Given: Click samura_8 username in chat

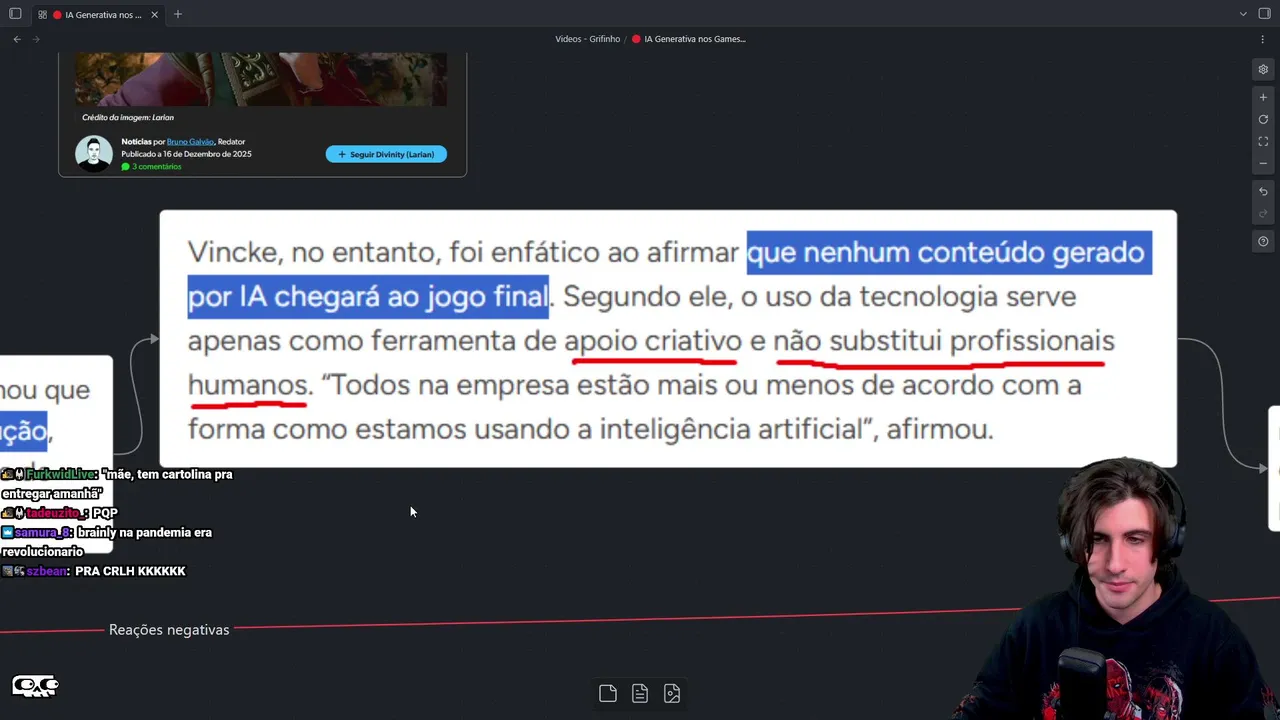Looking at the screenshot, I should click(42, 533).
